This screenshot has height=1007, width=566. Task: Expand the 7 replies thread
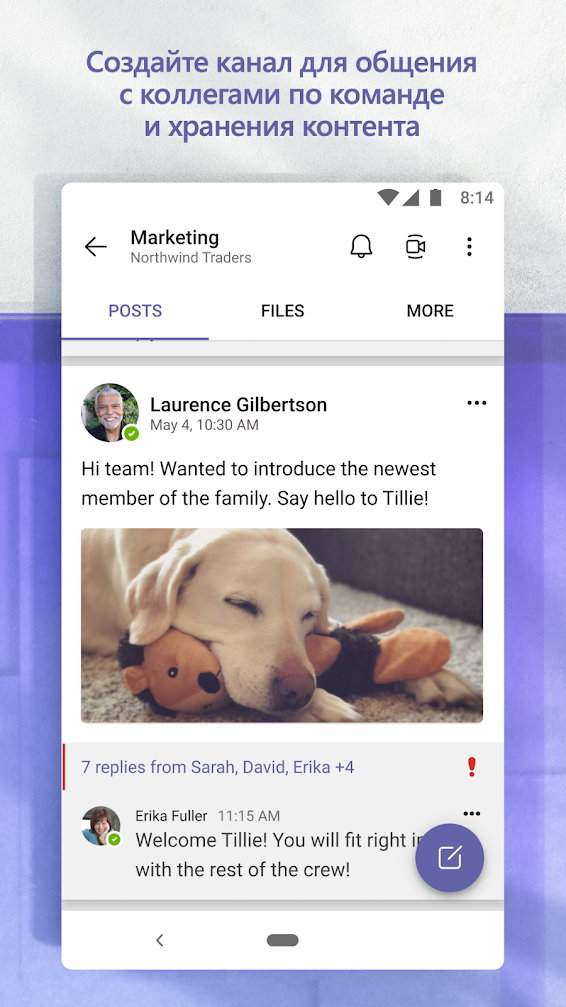pos(218,767)
